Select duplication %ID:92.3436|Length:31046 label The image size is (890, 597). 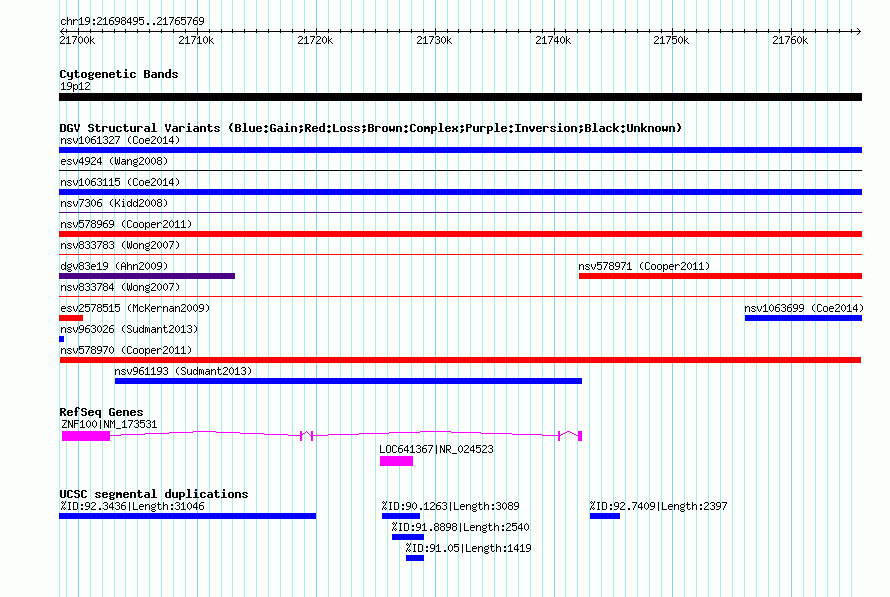click(132, 506)
